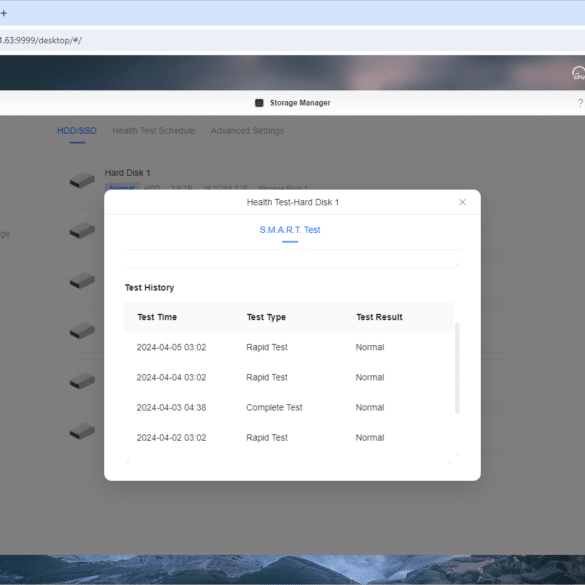Select the 2024-04-05 03:02 test row
Viewport: 585px width, 585px height.
[x=289, y=347]
